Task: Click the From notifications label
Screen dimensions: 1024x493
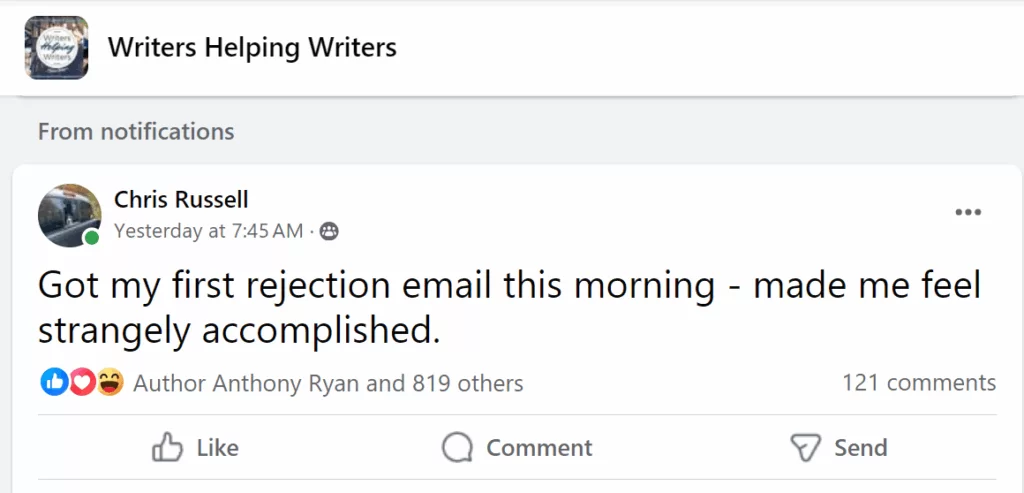Action: pyautogui.click(x=136, y=131)
